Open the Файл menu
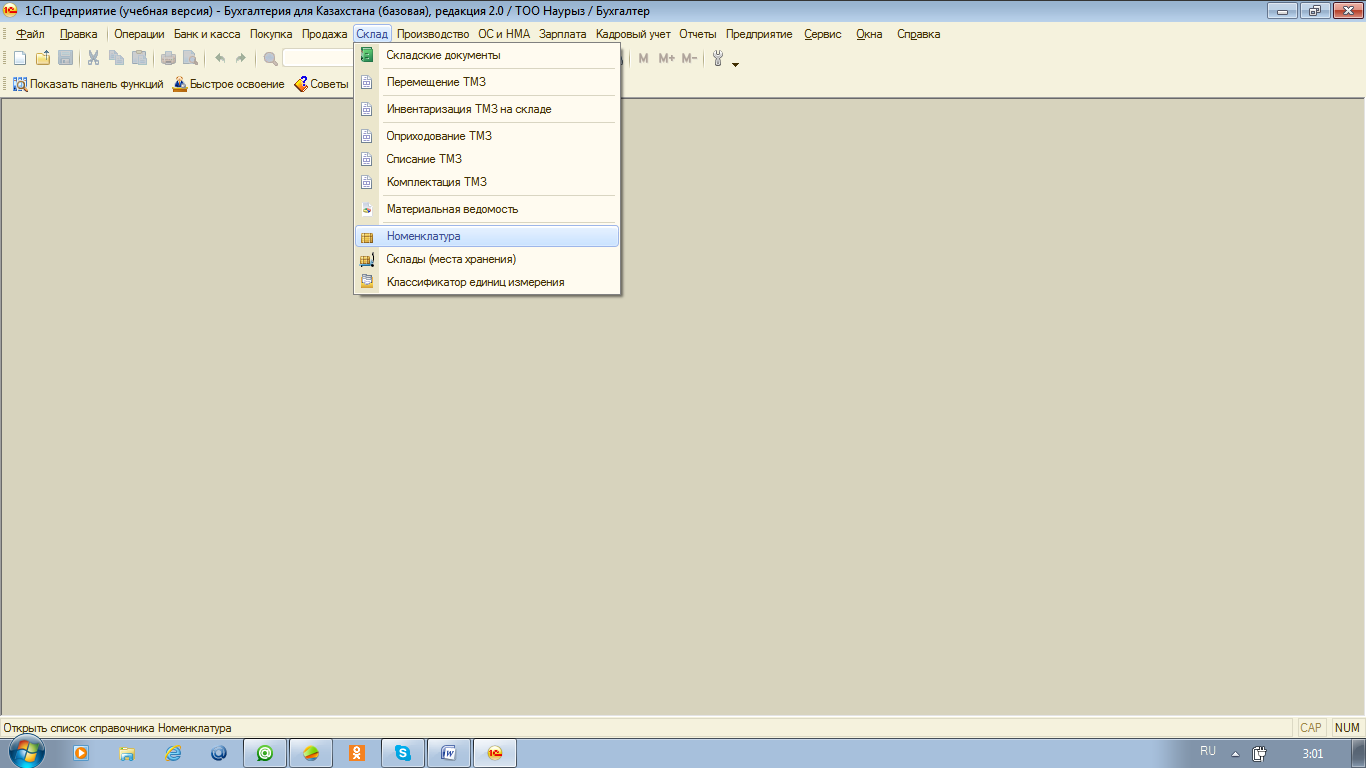Image resolution: width=1366 pixels, height=768 pixels. click(x=31, y=34)
